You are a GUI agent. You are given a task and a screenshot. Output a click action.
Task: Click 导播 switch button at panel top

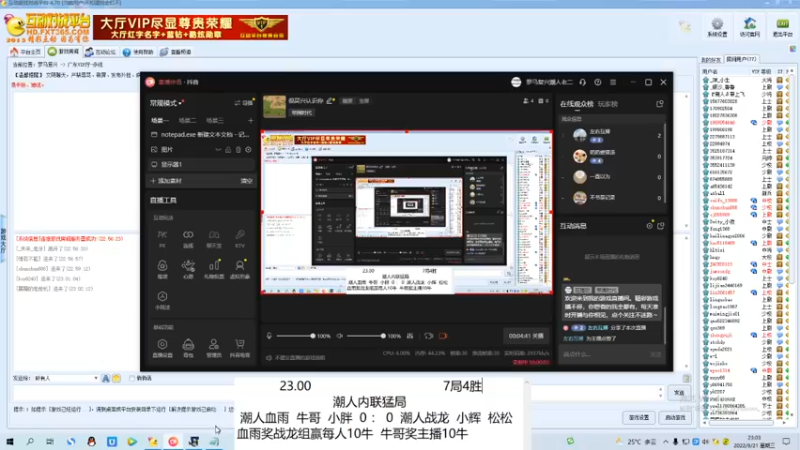pos(243,103)
